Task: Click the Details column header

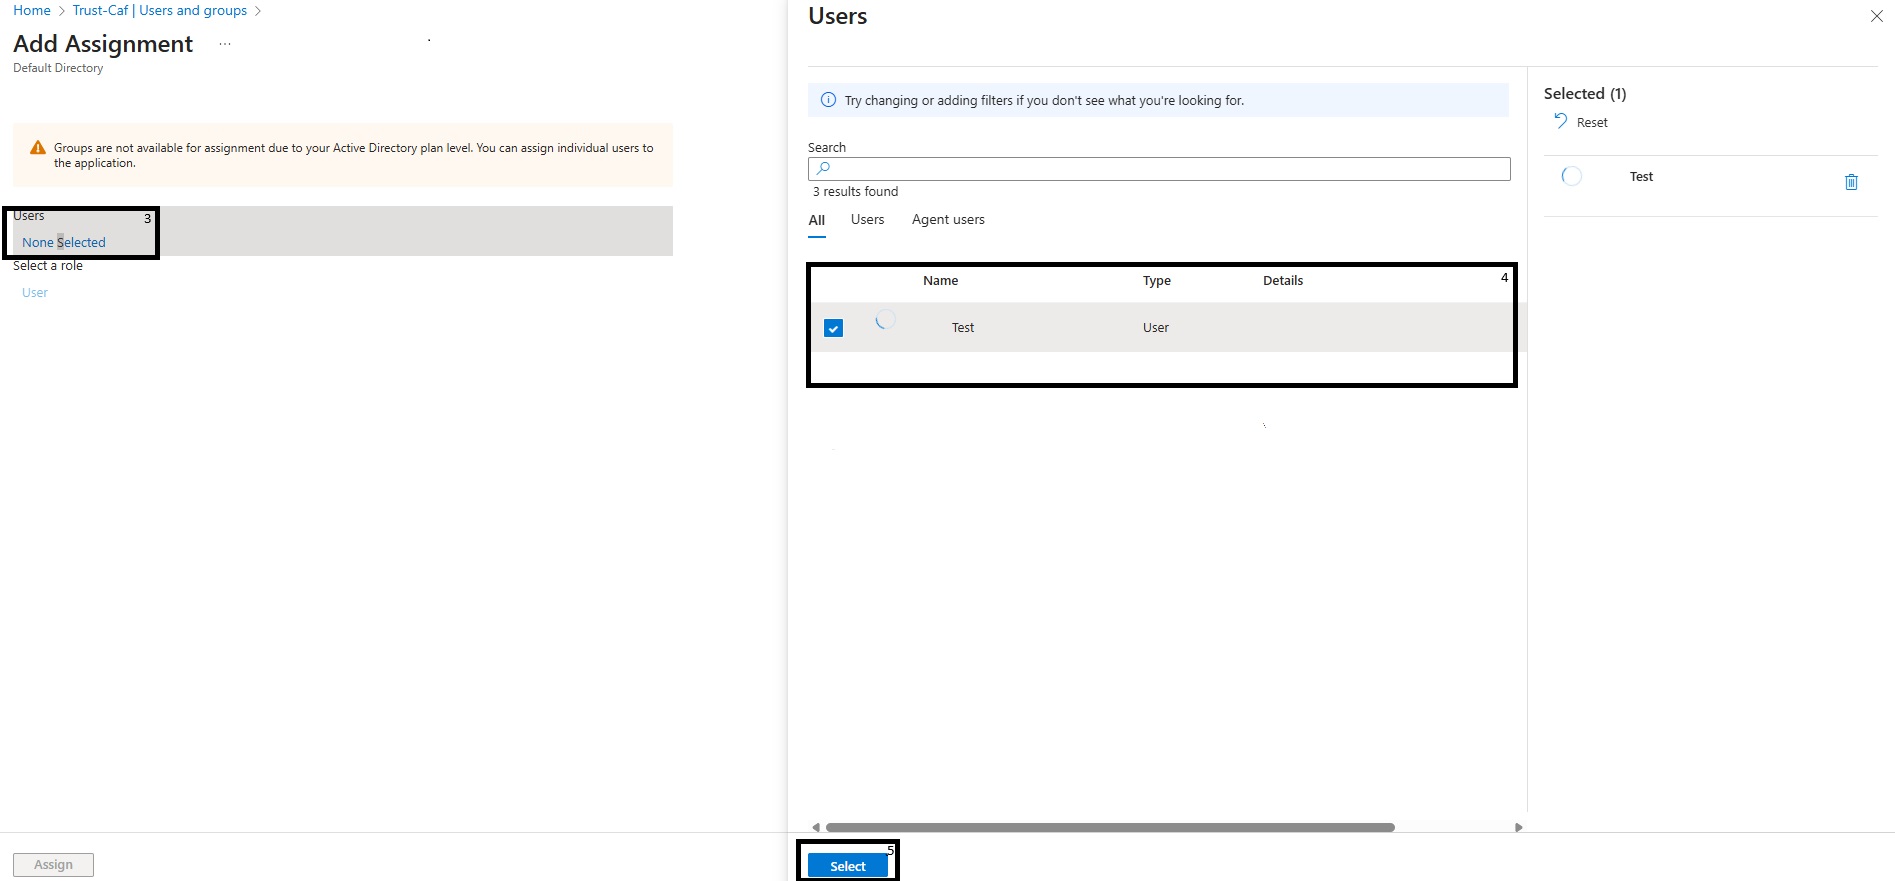Action: pyautogui.click(x=1283, y=281)
